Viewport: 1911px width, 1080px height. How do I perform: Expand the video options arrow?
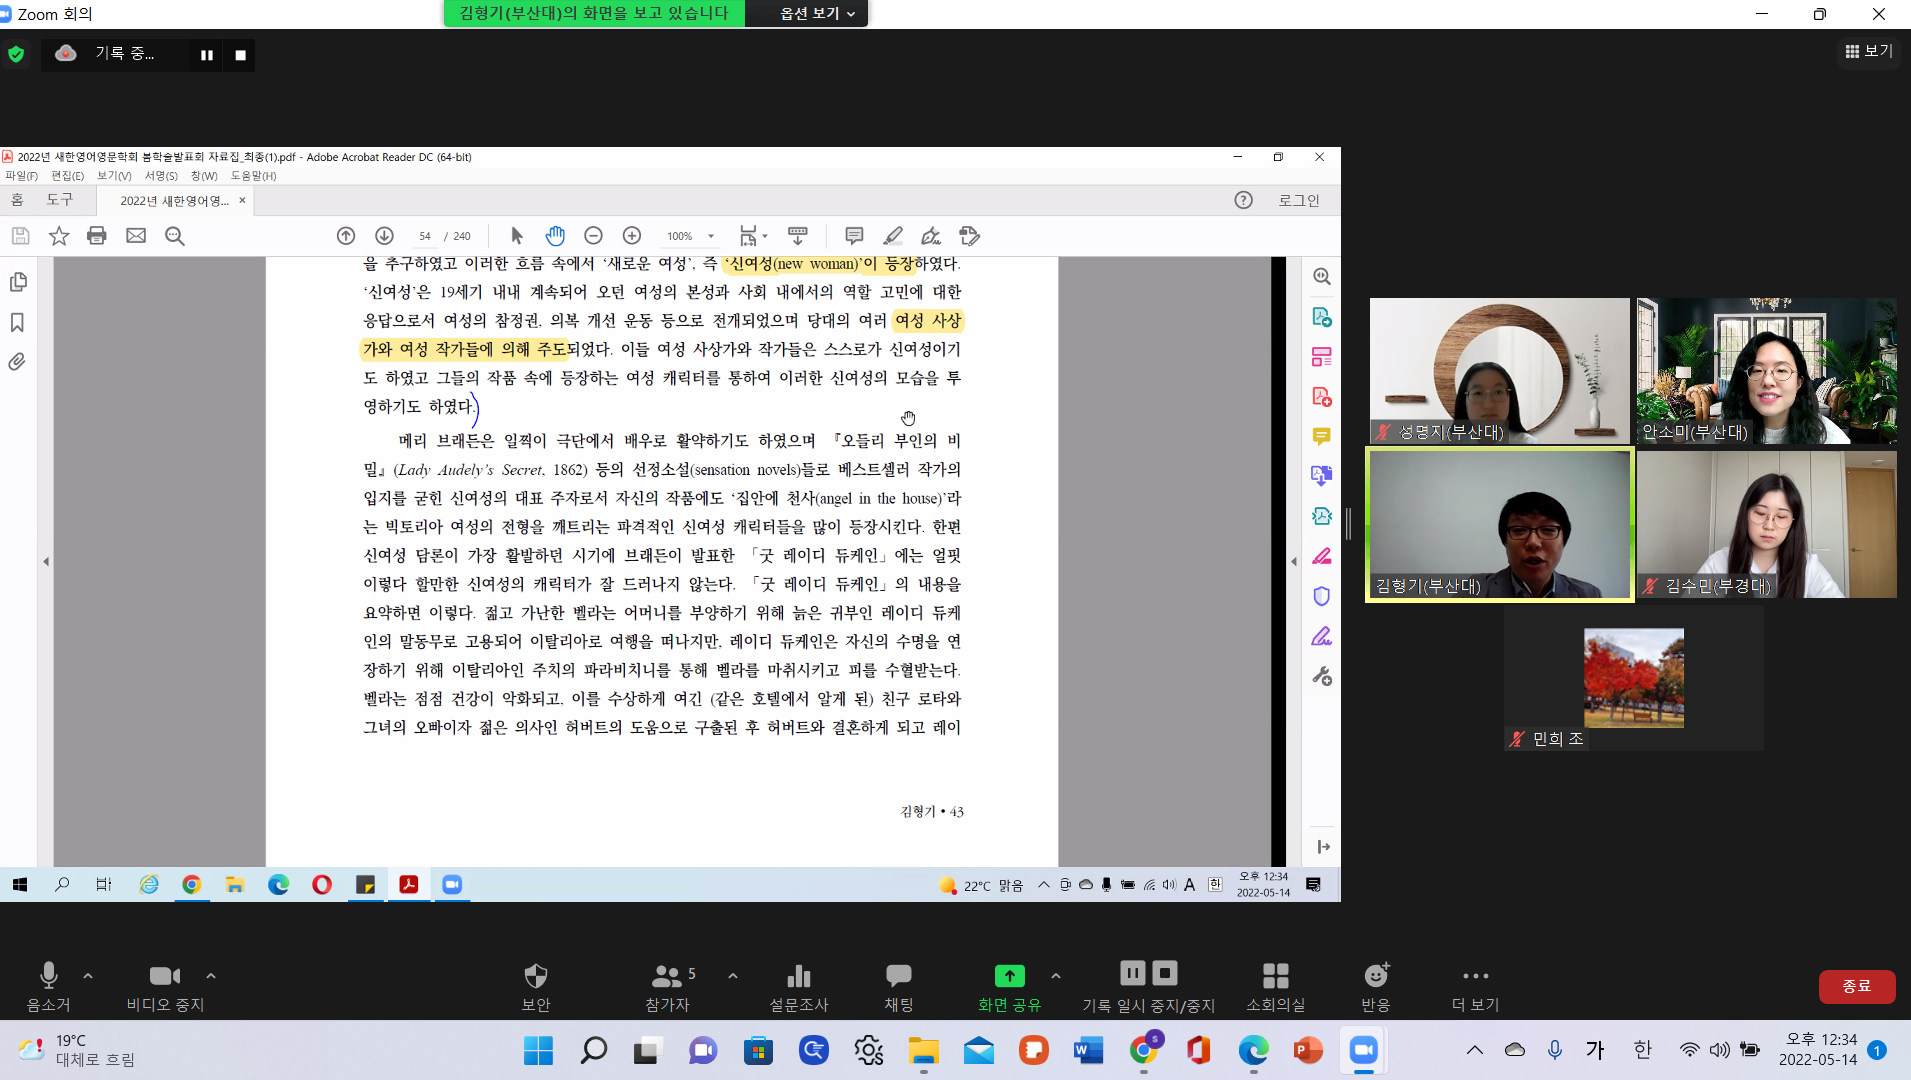(x=211, y=976)
